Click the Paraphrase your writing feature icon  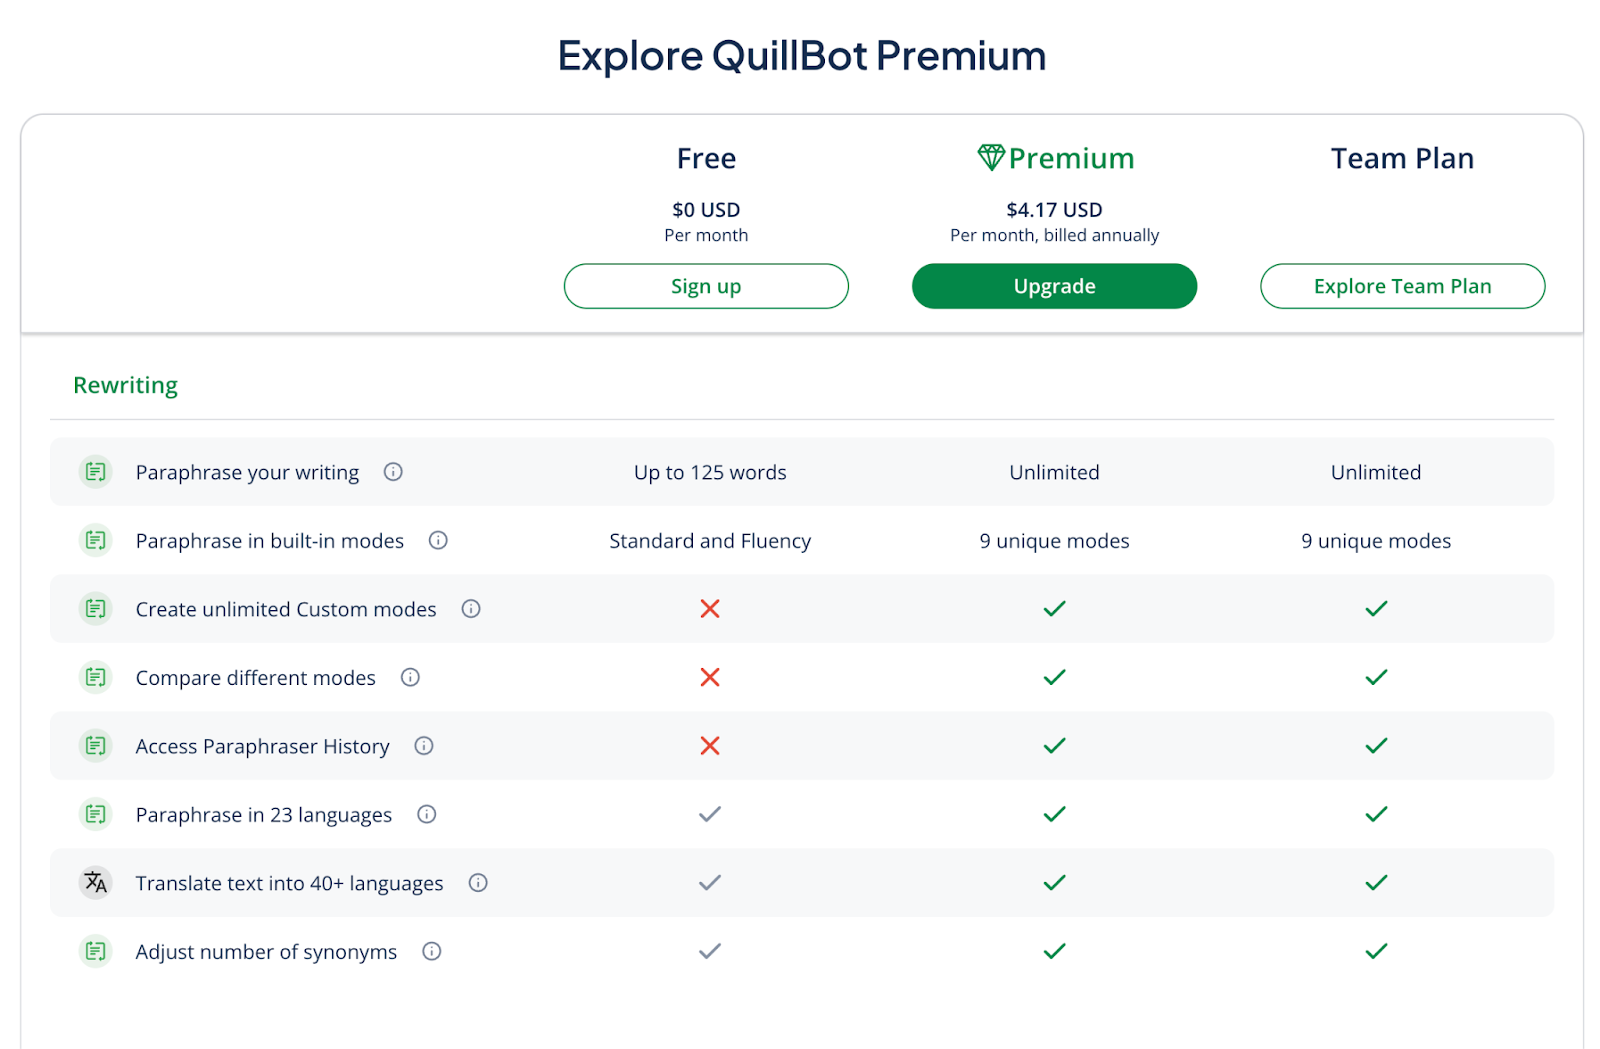(95, 472)
